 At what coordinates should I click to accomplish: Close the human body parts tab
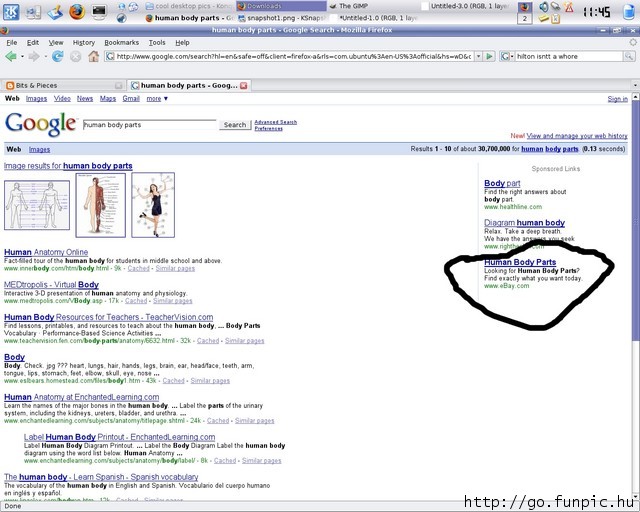tap(244, 85)
